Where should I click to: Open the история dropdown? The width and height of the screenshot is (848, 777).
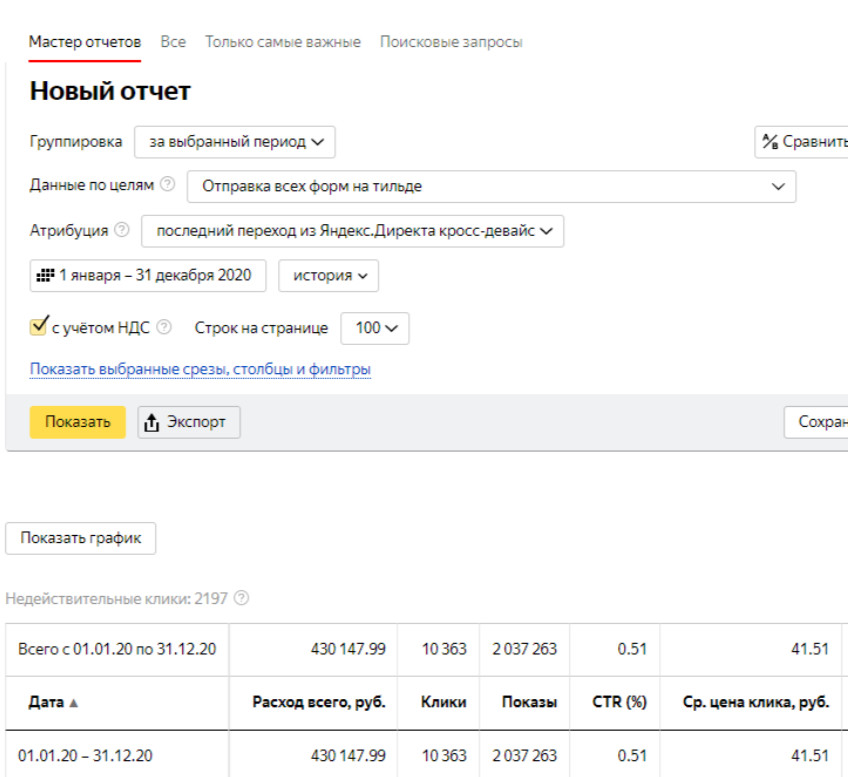coord(328,275)
